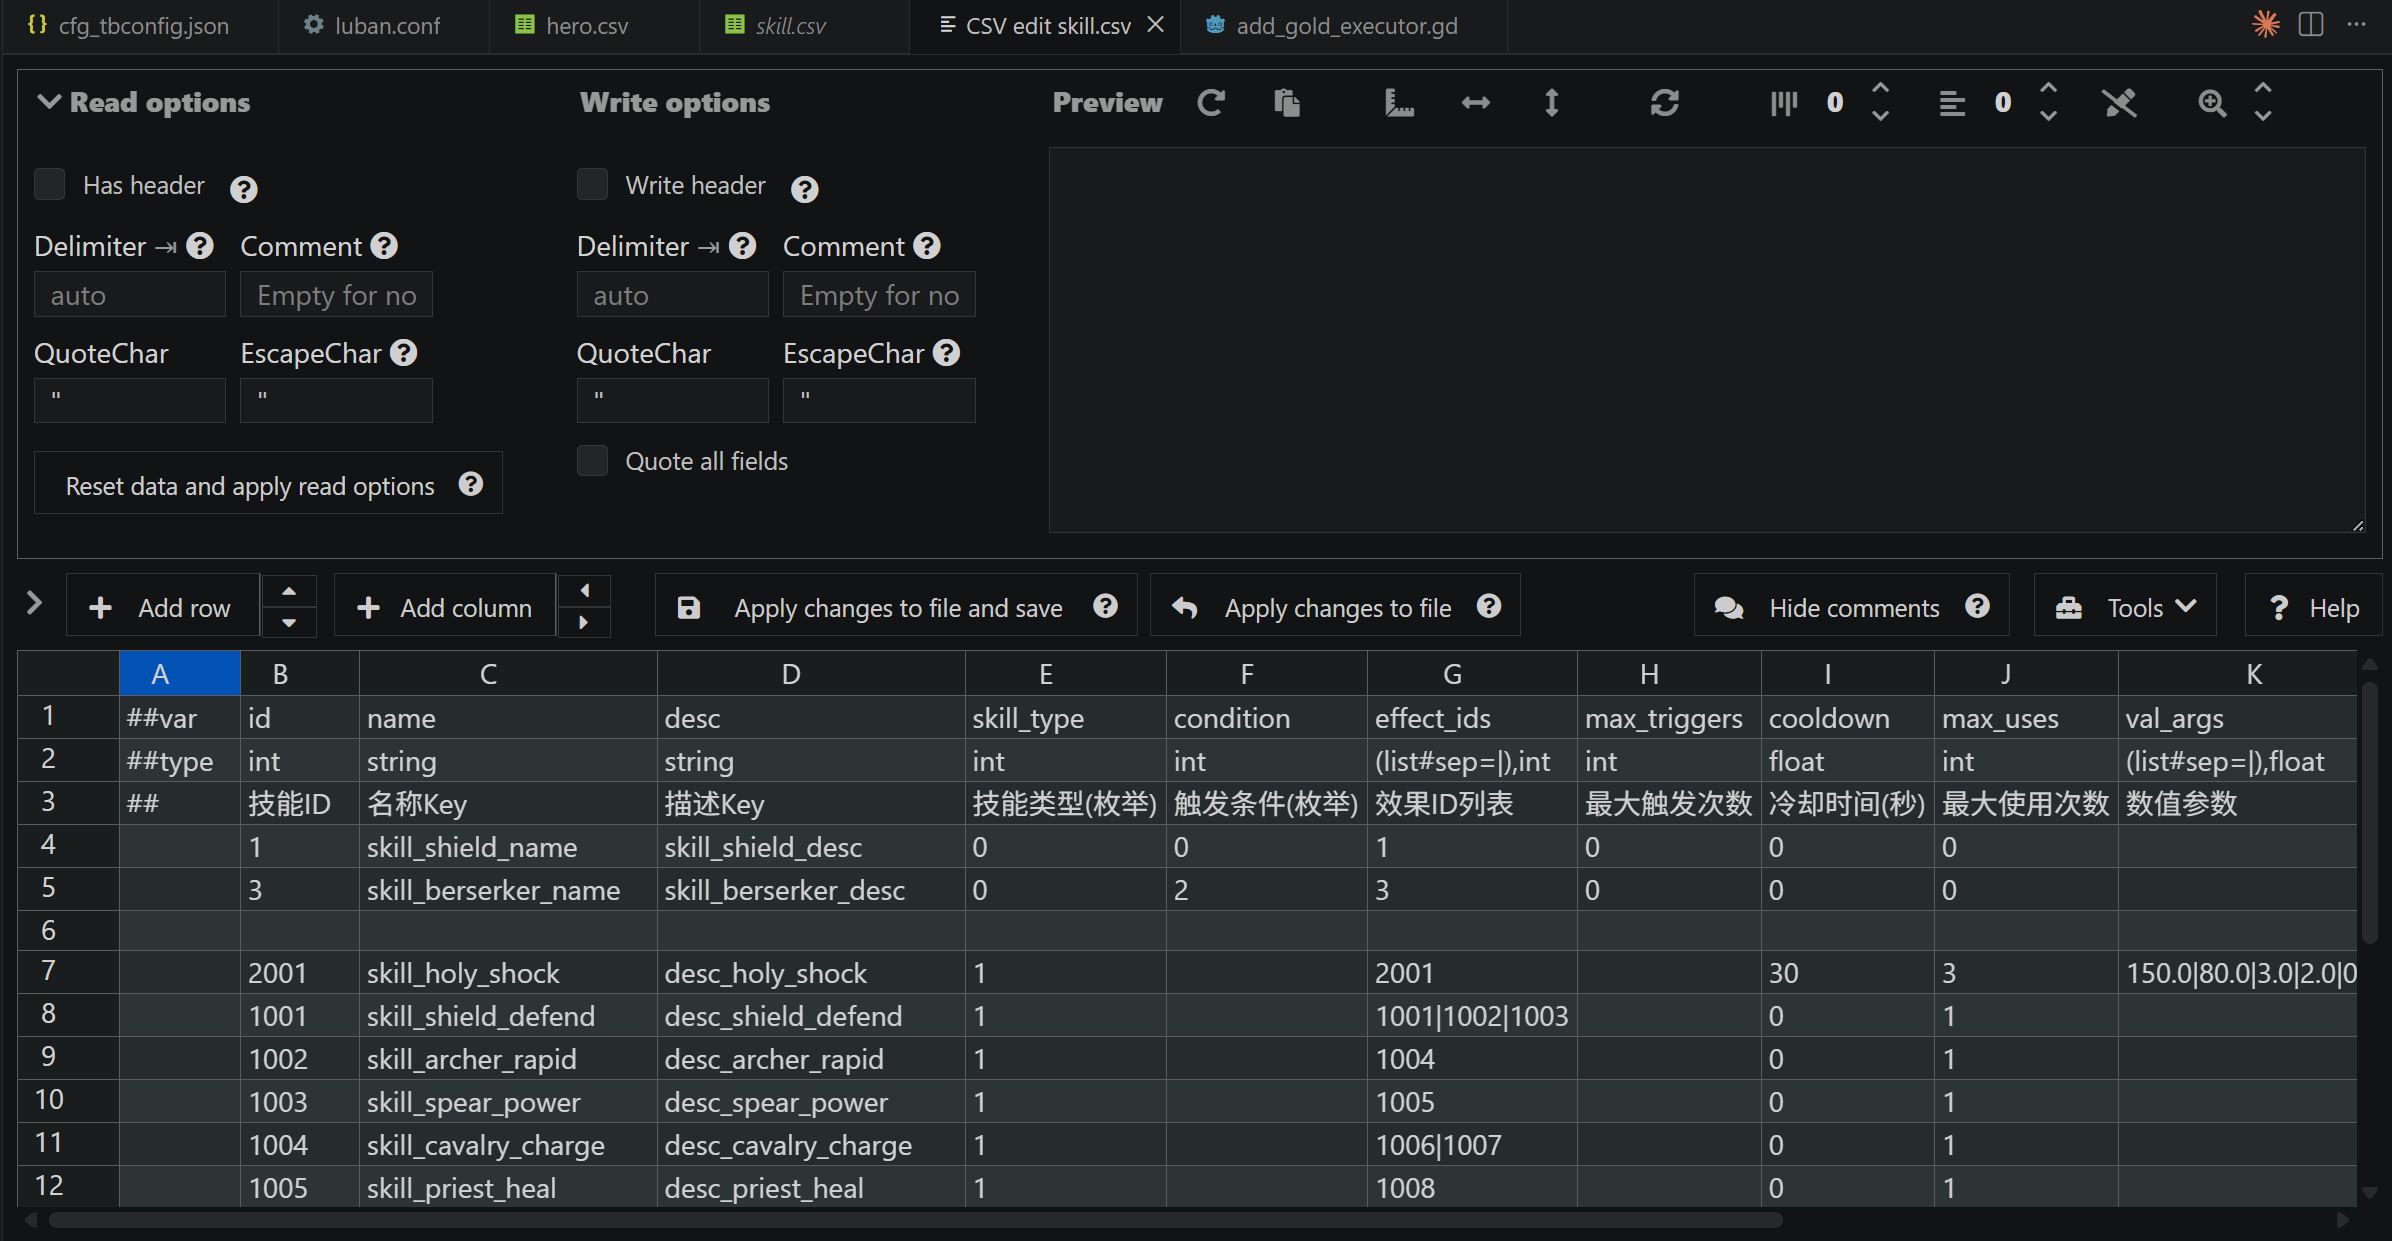This screenshot has width=2392, height=1241.
Task: Focus the write Comment input field
Action: coord(879,295)
